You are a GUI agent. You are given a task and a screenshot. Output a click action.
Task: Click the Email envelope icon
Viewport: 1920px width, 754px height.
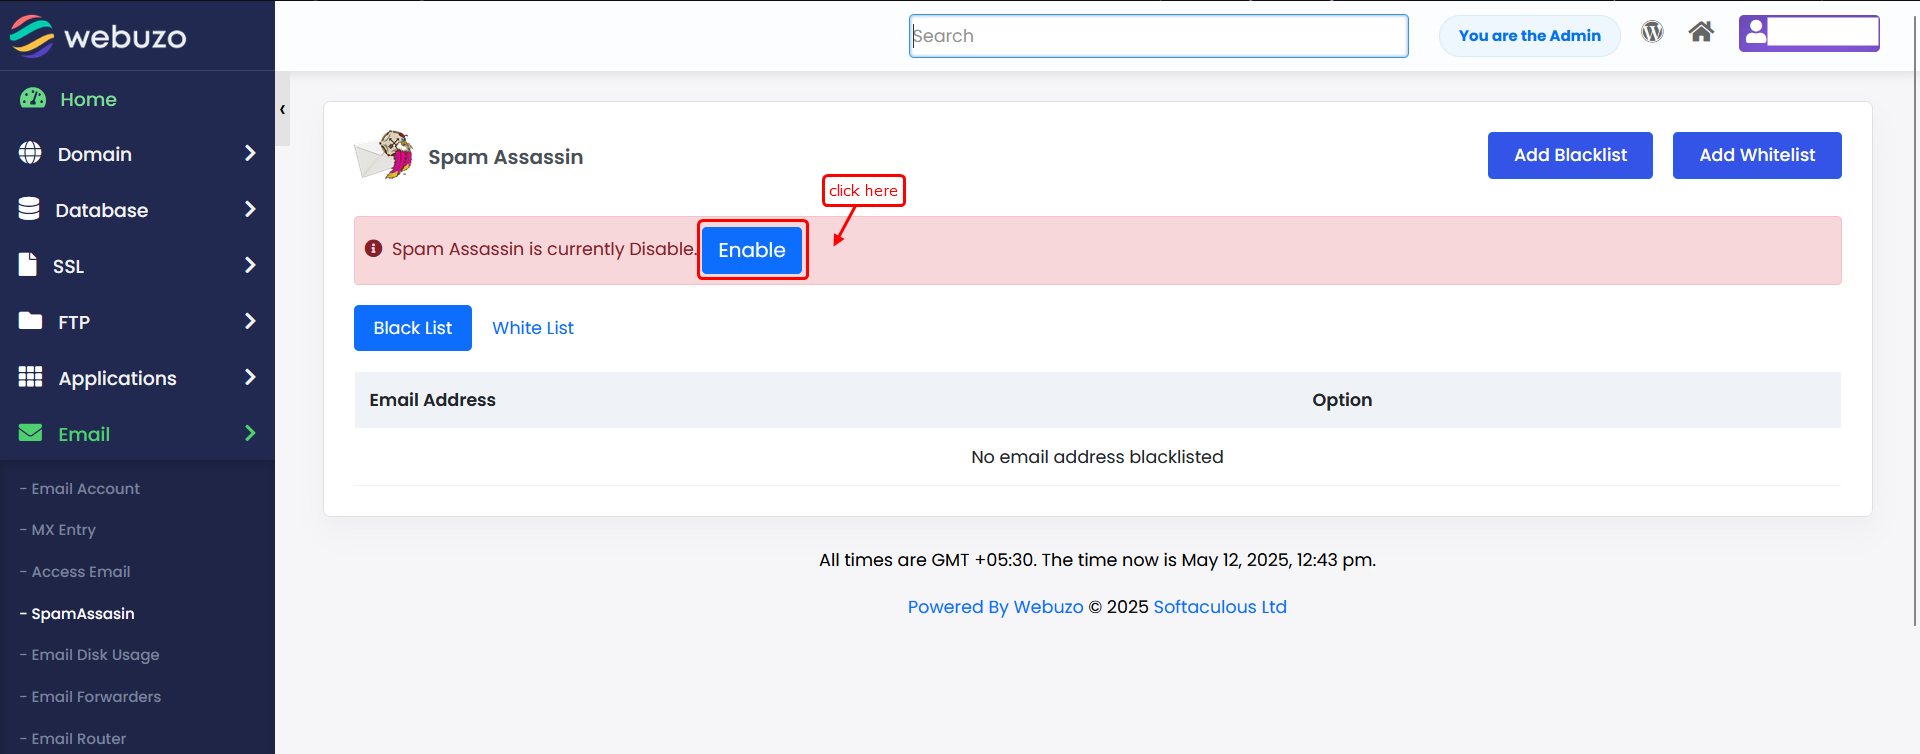(x=31, y=433)
